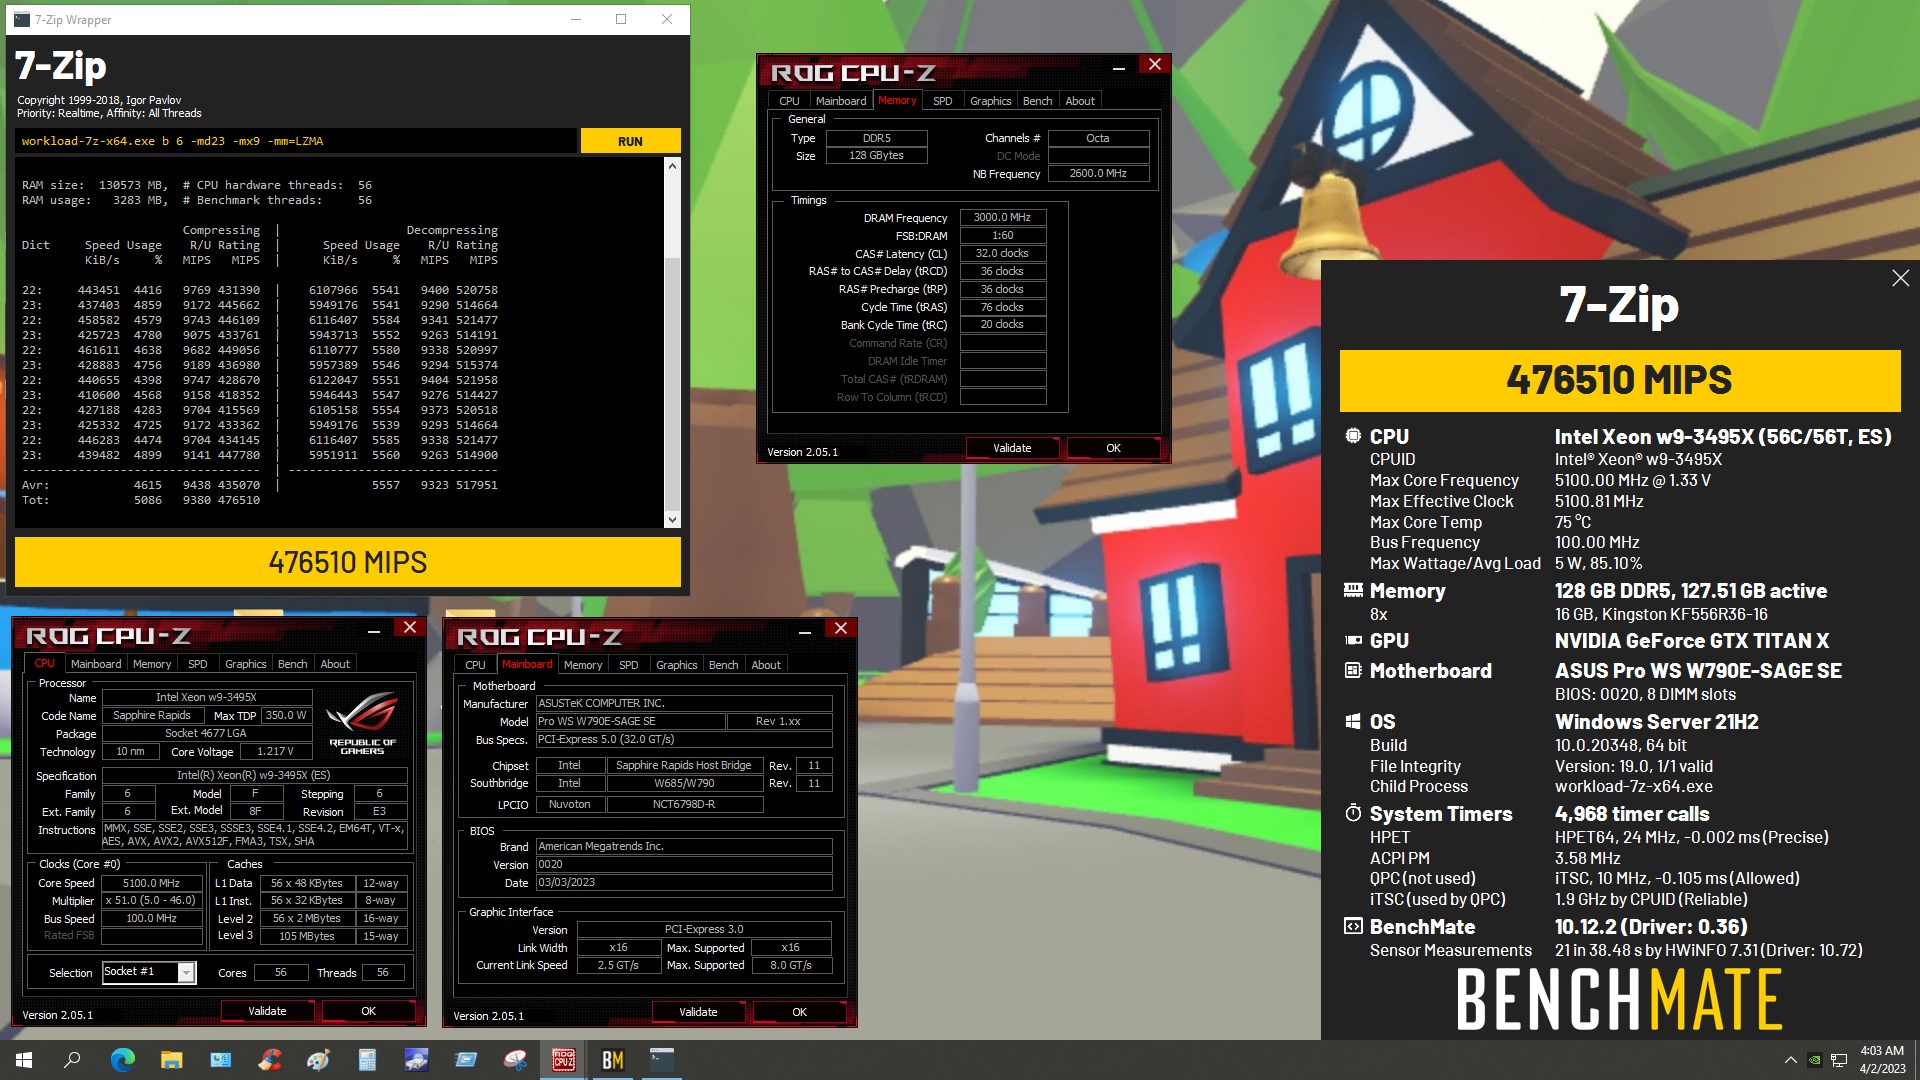Click the NB Frequency 2600.0 MHz value
Viewport: 1920px width, 1080px height.
tap(1098, 174)
